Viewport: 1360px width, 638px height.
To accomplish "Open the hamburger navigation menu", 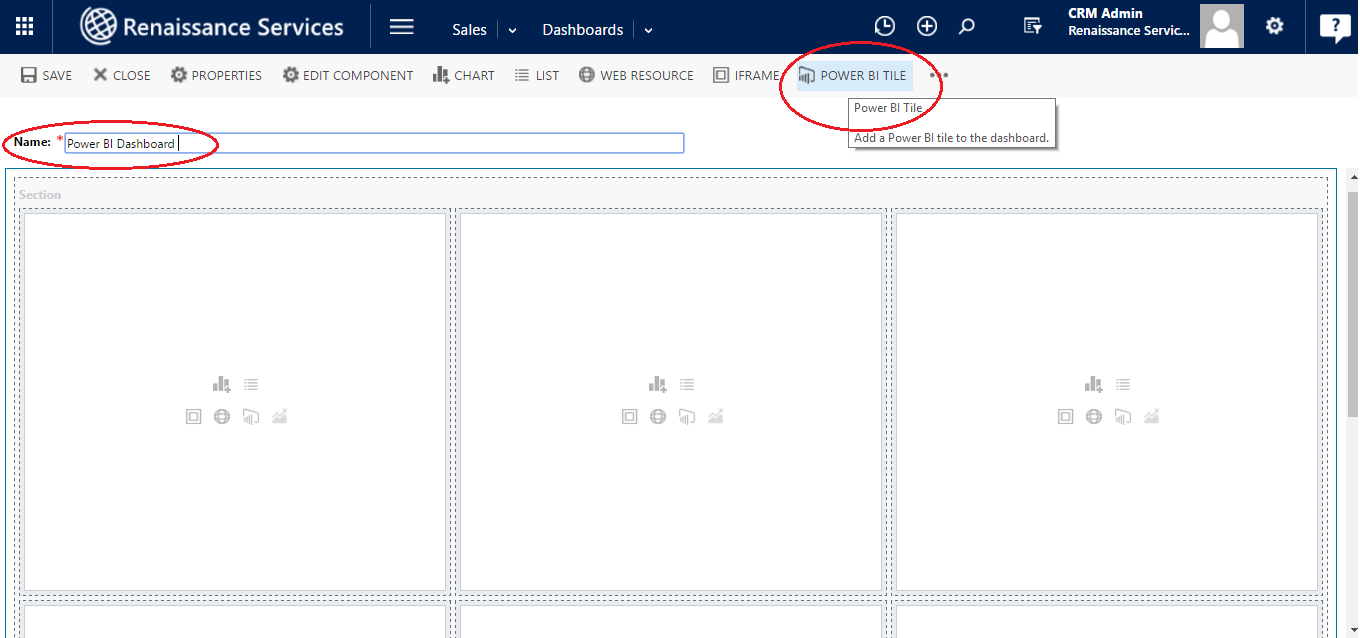I will [x=401, y=27].
